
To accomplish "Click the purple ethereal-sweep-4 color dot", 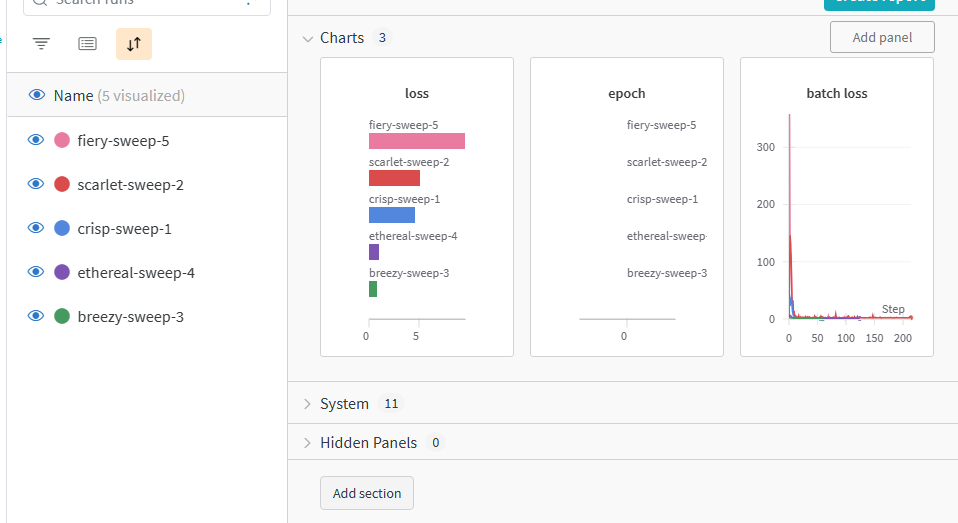I will (x=62, y=273).
